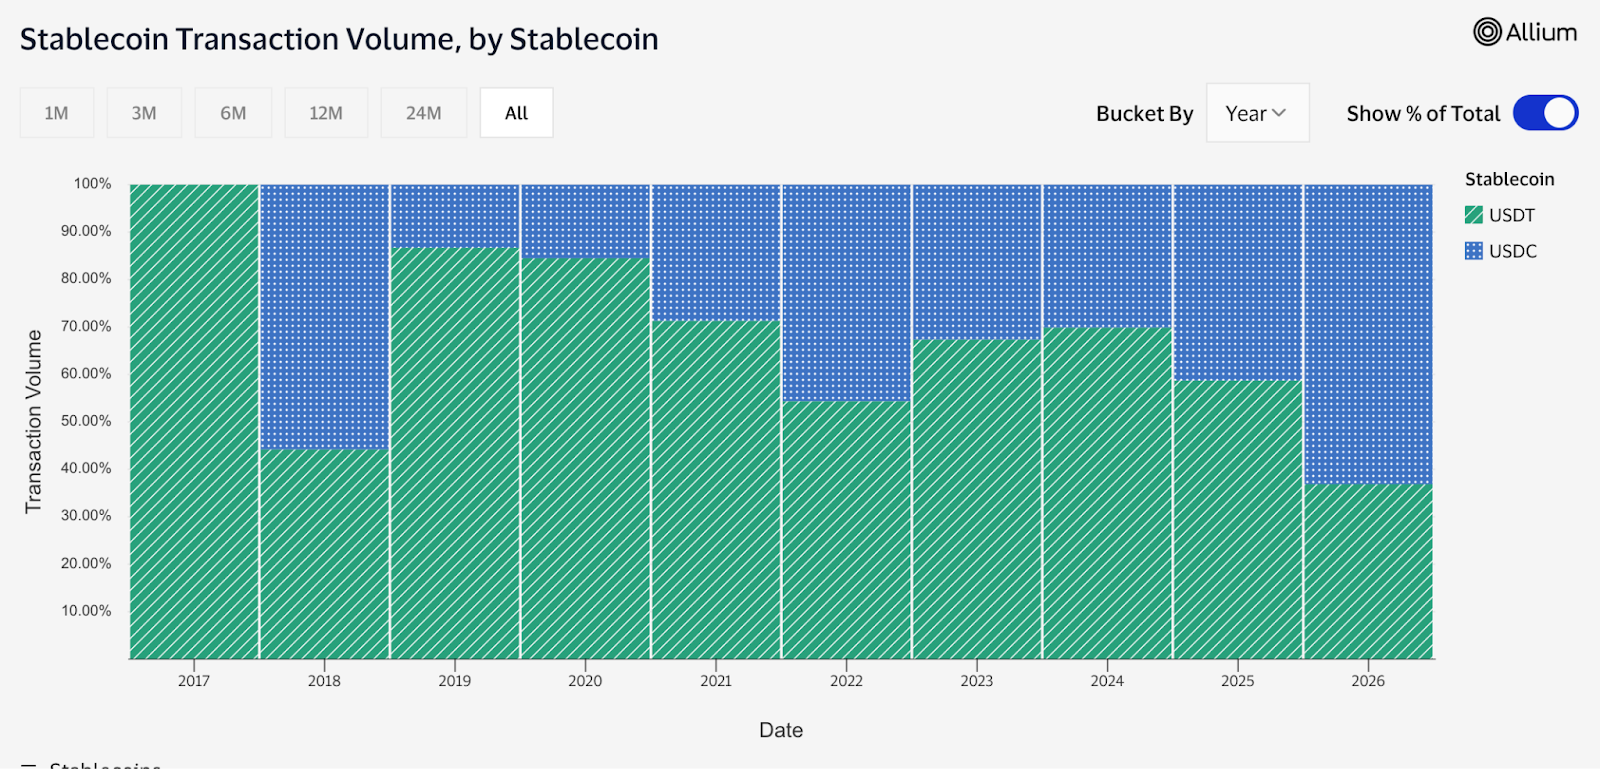Open the Bucket By Year dropdown
The width and height of the screenshot is (1600, 769).
click(1257, 113)
